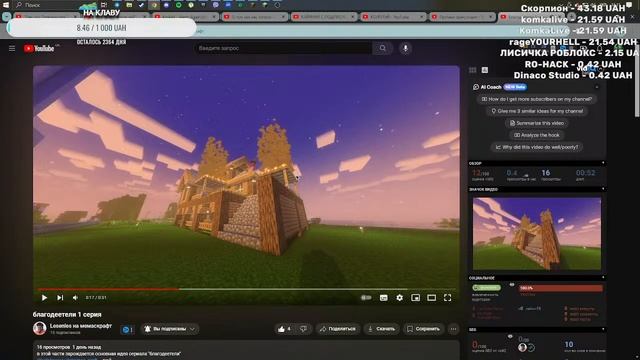Click the vidIQ grid view icon
Screen dimensions: 640x360
473,70
